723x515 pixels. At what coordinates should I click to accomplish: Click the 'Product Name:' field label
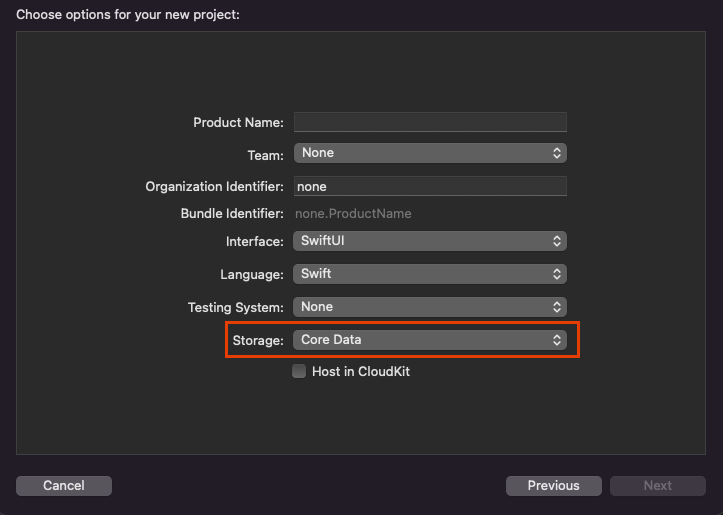tap(238, 122)
